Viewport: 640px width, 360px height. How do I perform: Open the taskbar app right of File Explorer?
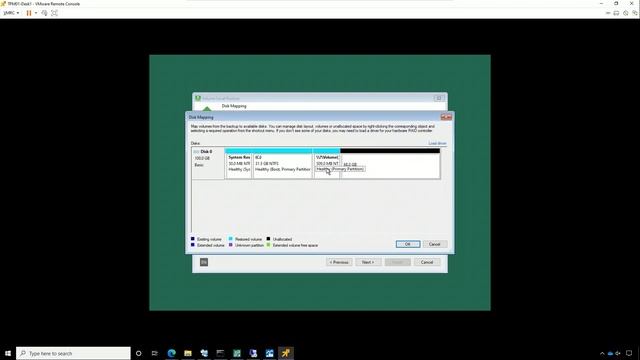pyautogui.click(x=204, y=353)
